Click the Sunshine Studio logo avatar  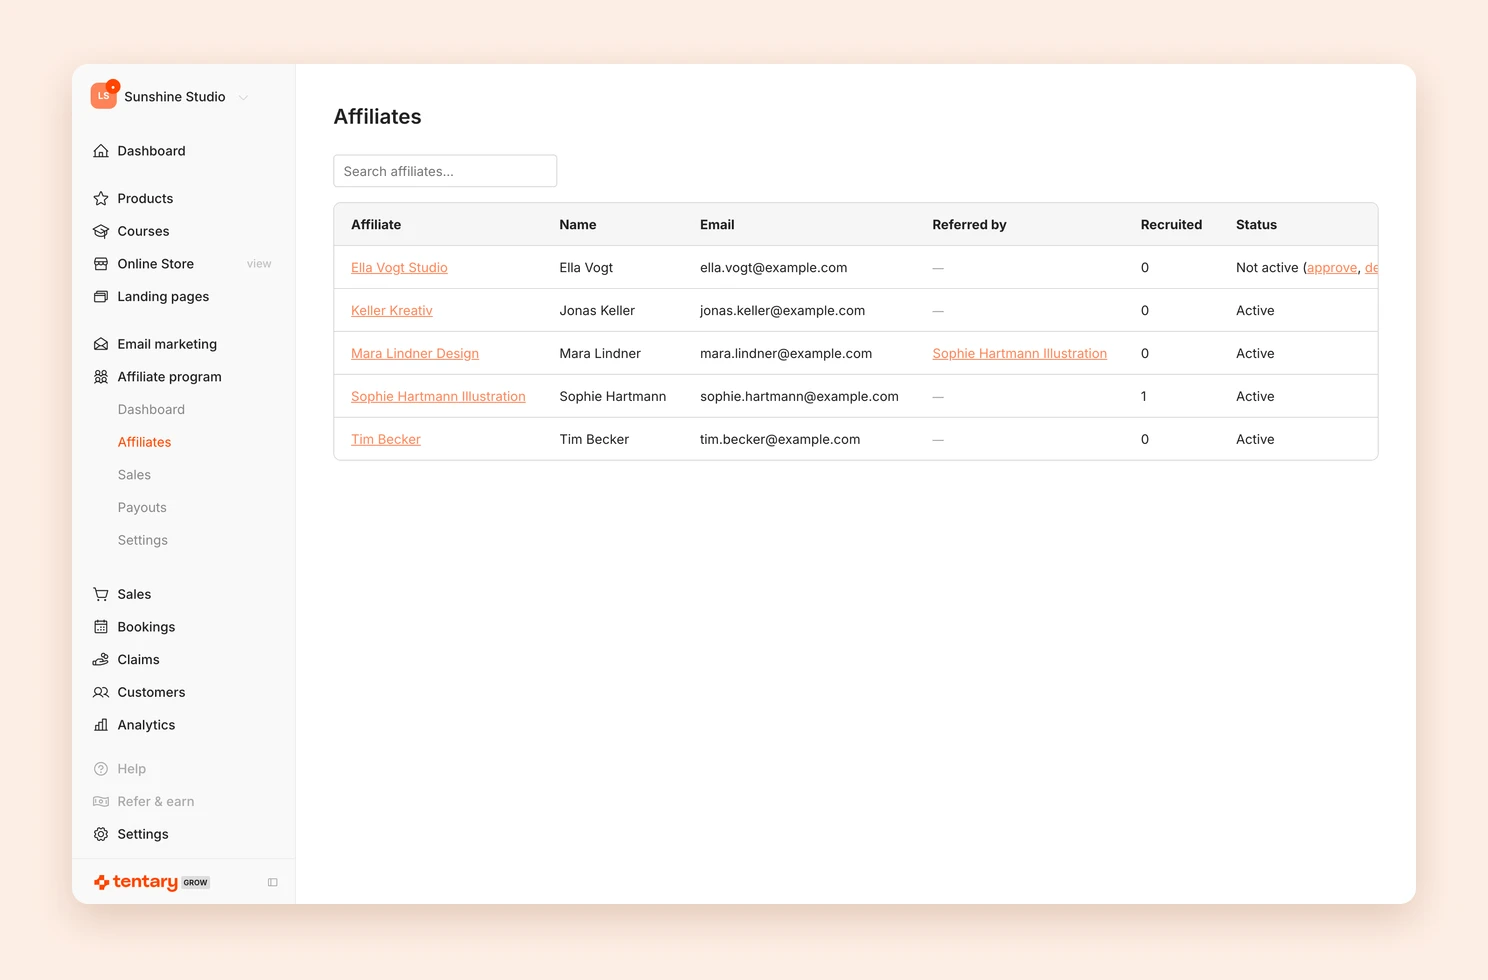click(104, 96)
